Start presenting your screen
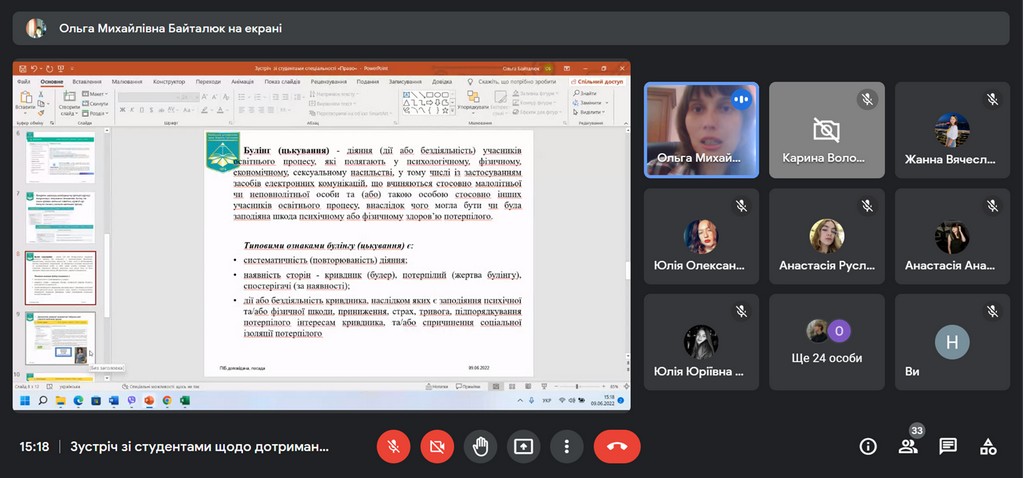Viewport: 1024px width, 478px height. [x=523, y=446]
